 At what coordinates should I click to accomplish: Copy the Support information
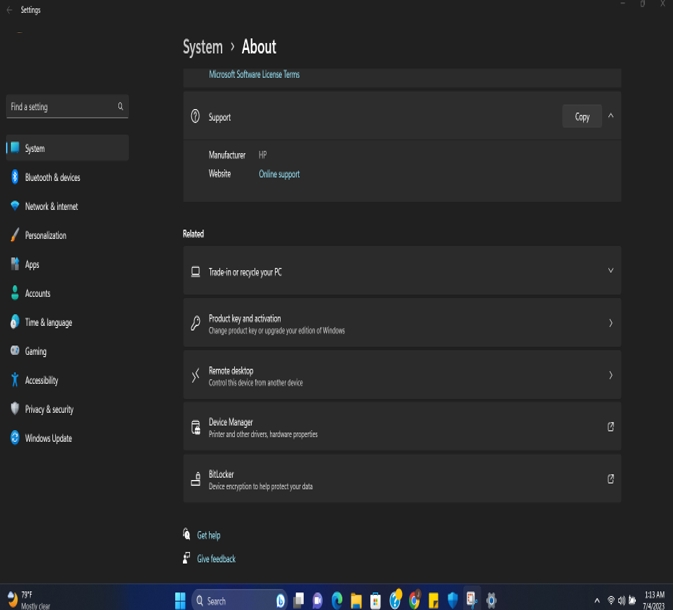coord(582,116)
